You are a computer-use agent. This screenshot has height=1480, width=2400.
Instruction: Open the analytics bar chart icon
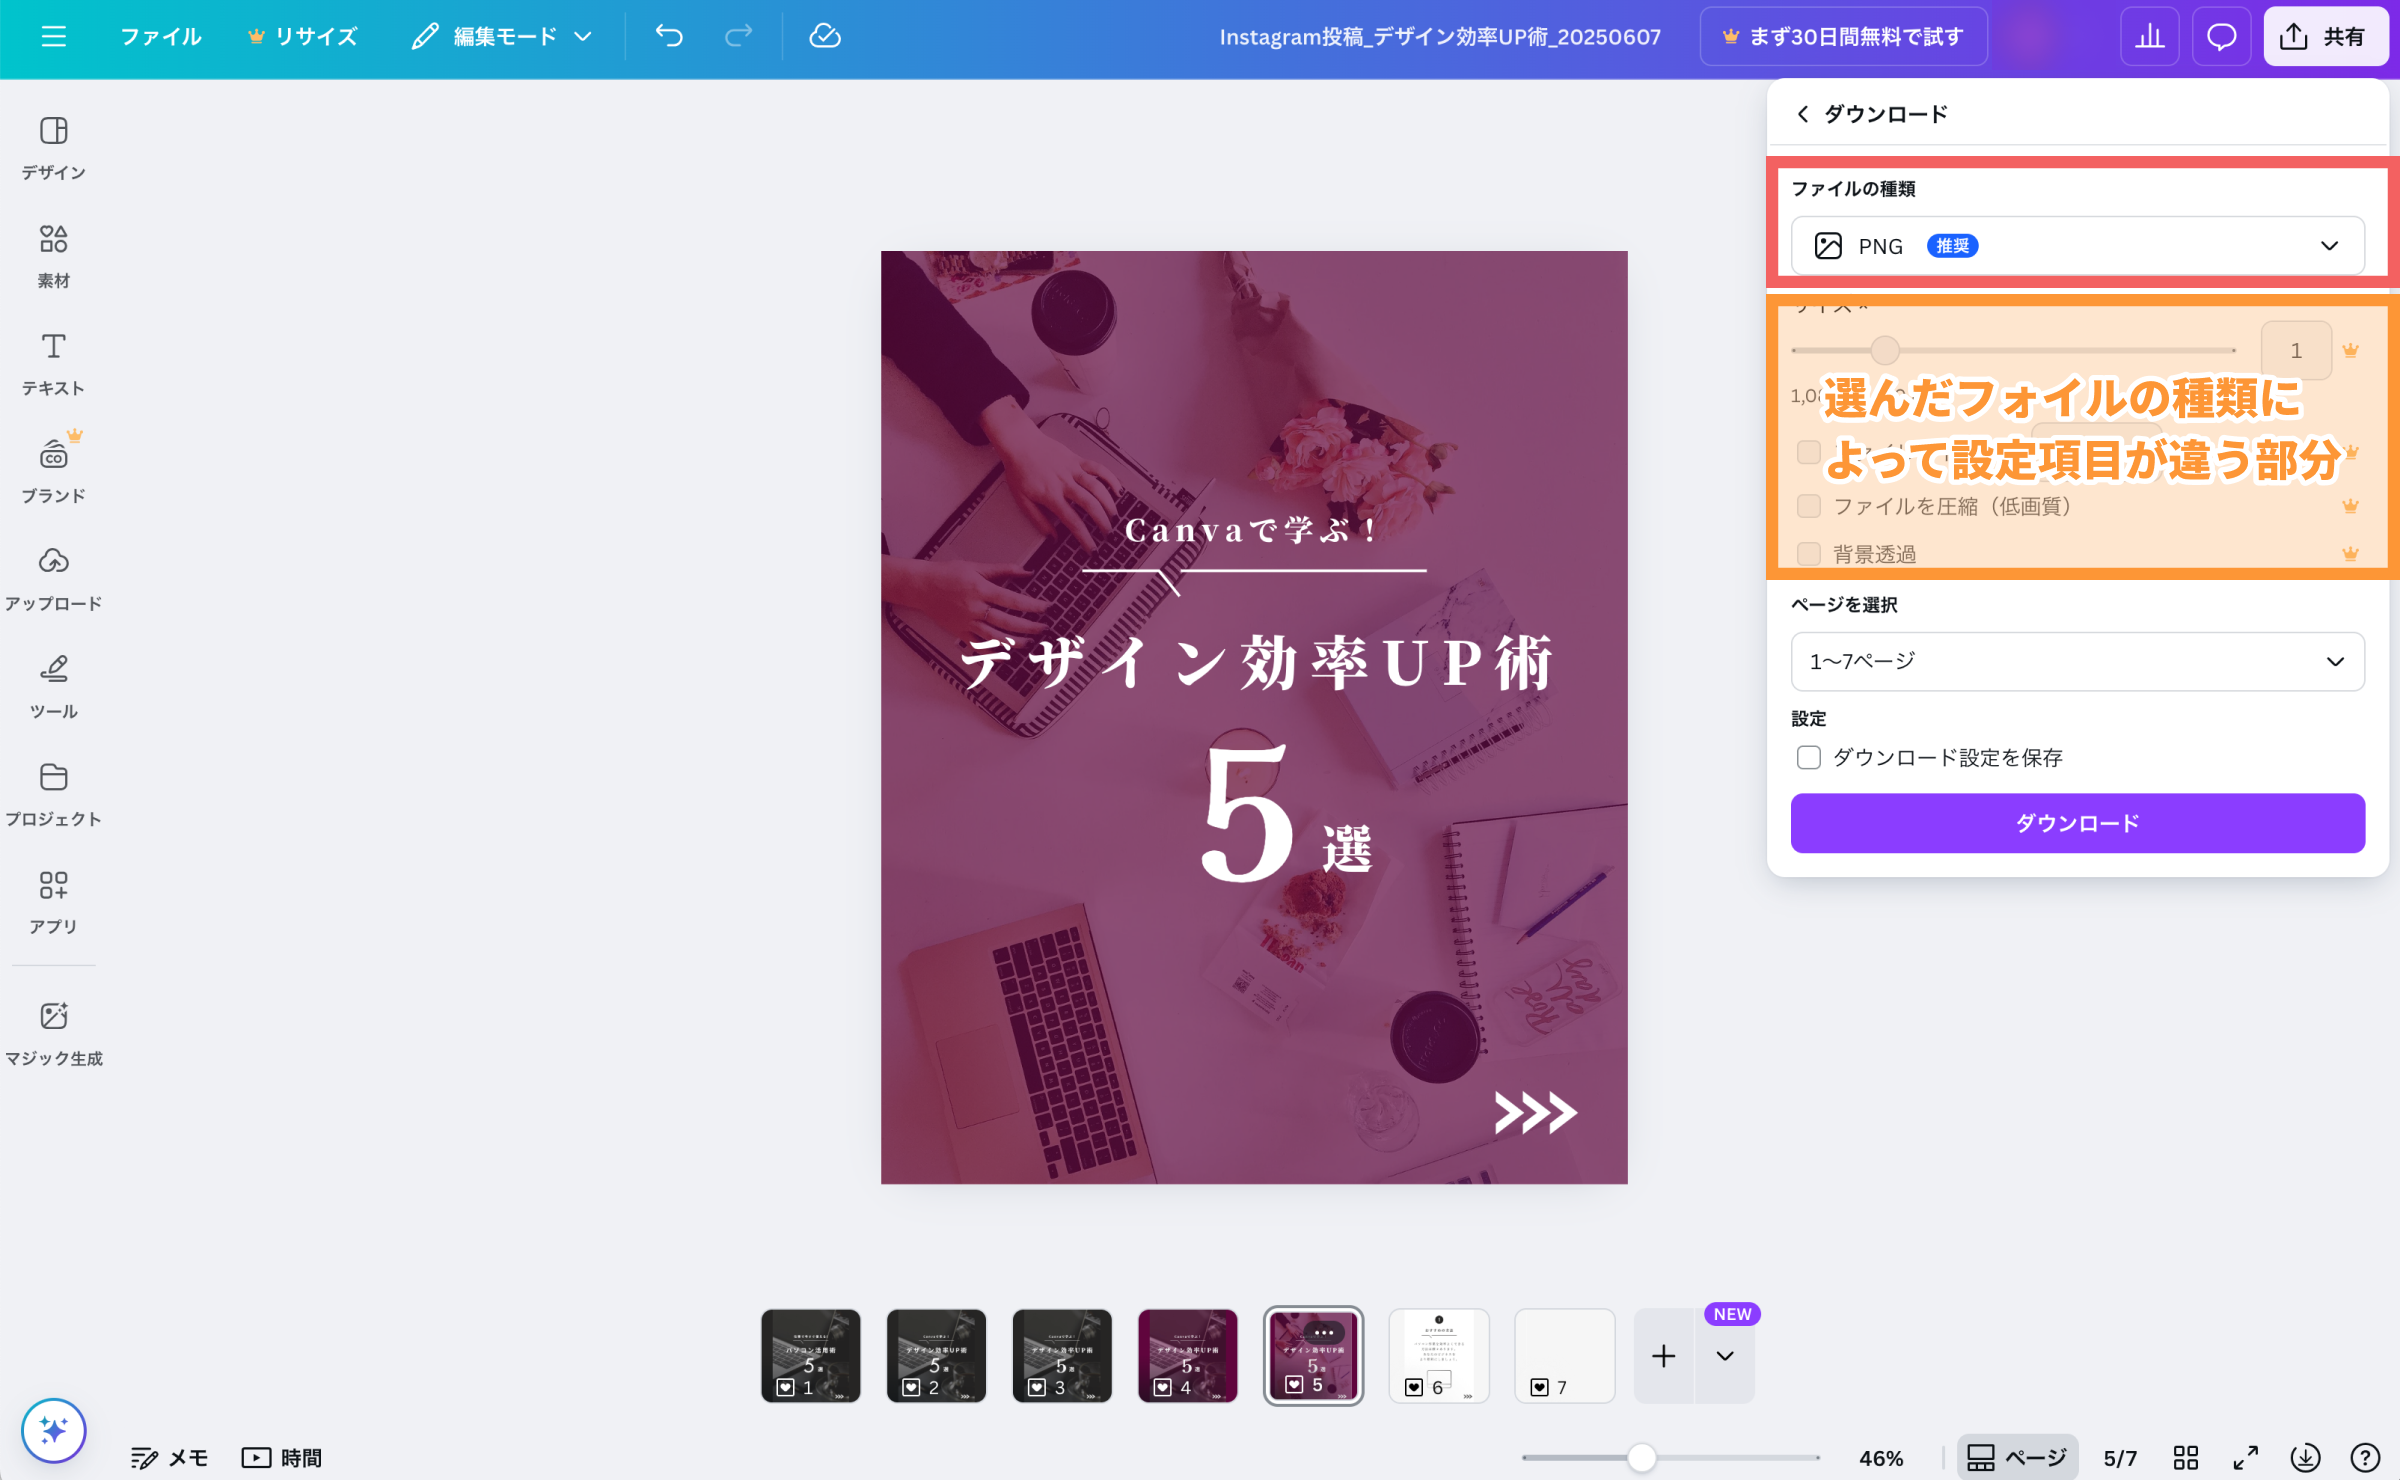click(2149, 37)
